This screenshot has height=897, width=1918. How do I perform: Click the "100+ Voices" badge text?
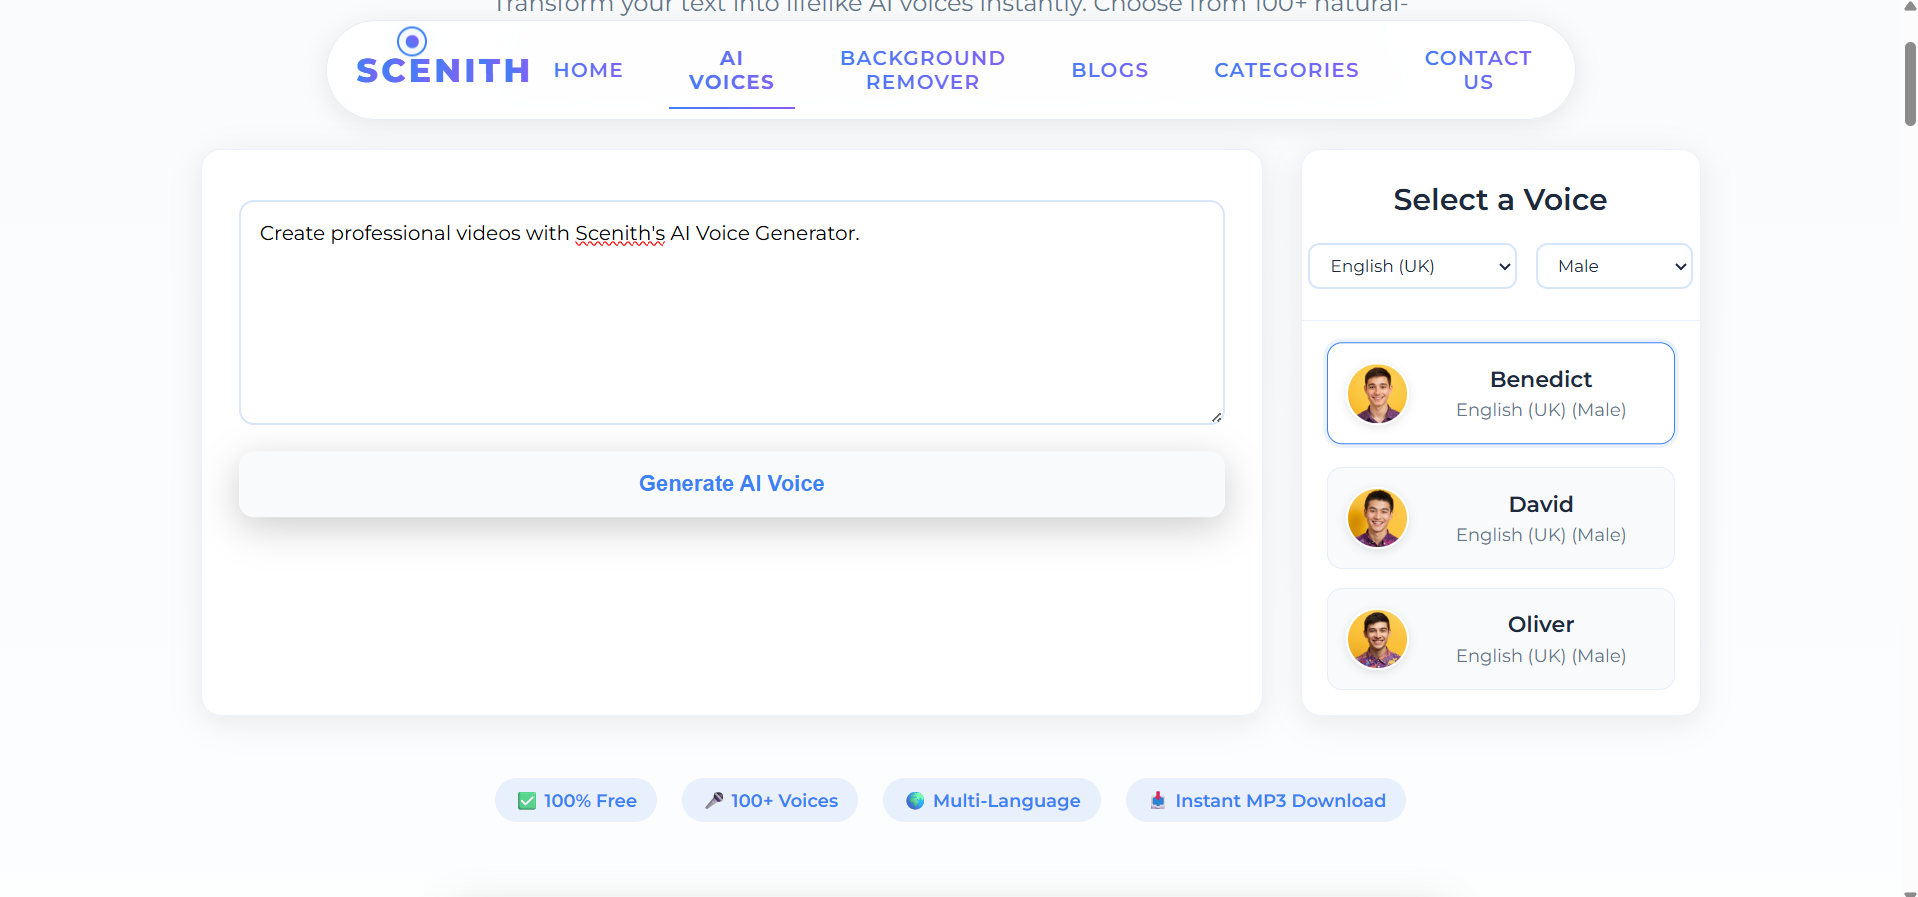pyautogui.click(x=784, y=801)
